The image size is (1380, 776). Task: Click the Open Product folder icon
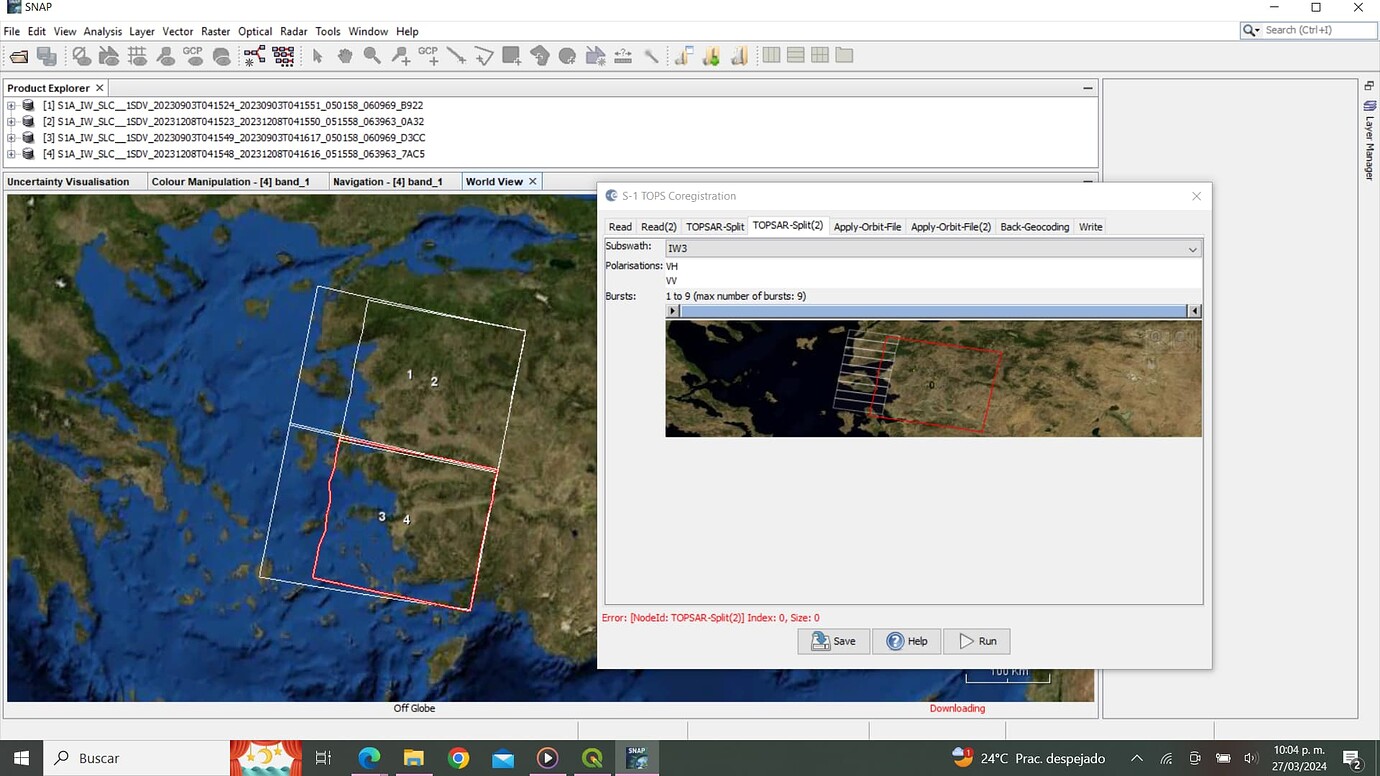coord(18,55)
